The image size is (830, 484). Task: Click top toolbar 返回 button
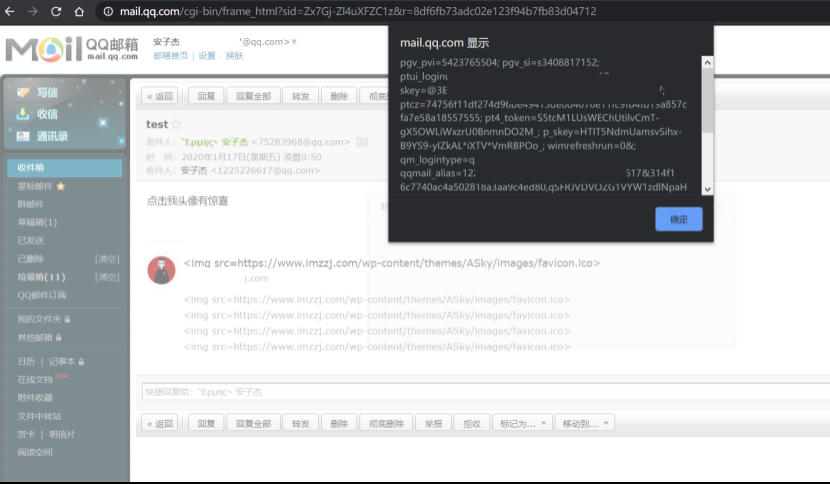(160, 96)
